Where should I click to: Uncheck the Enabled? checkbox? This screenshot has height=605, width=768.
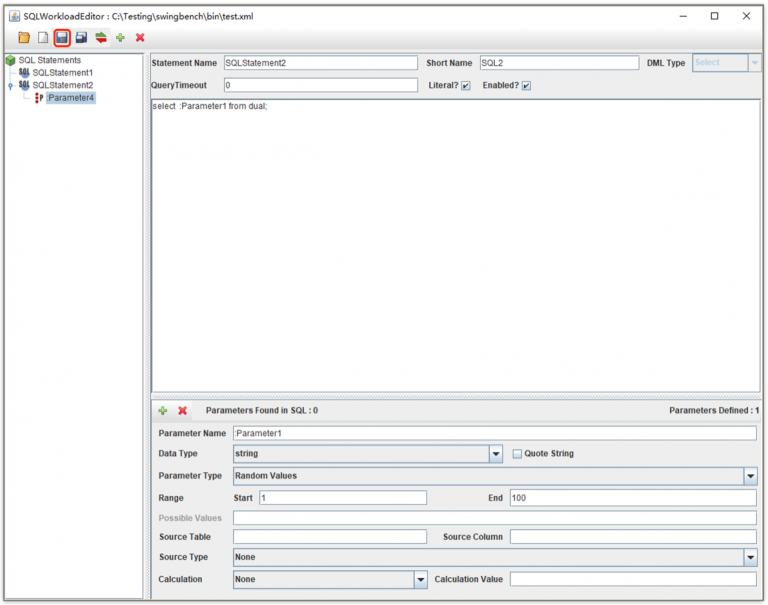526,86
